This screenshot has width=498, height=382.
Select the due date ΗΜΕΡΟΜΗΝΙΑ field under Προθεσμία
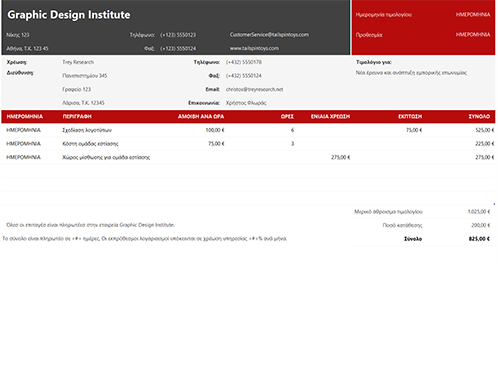[473, 35]
